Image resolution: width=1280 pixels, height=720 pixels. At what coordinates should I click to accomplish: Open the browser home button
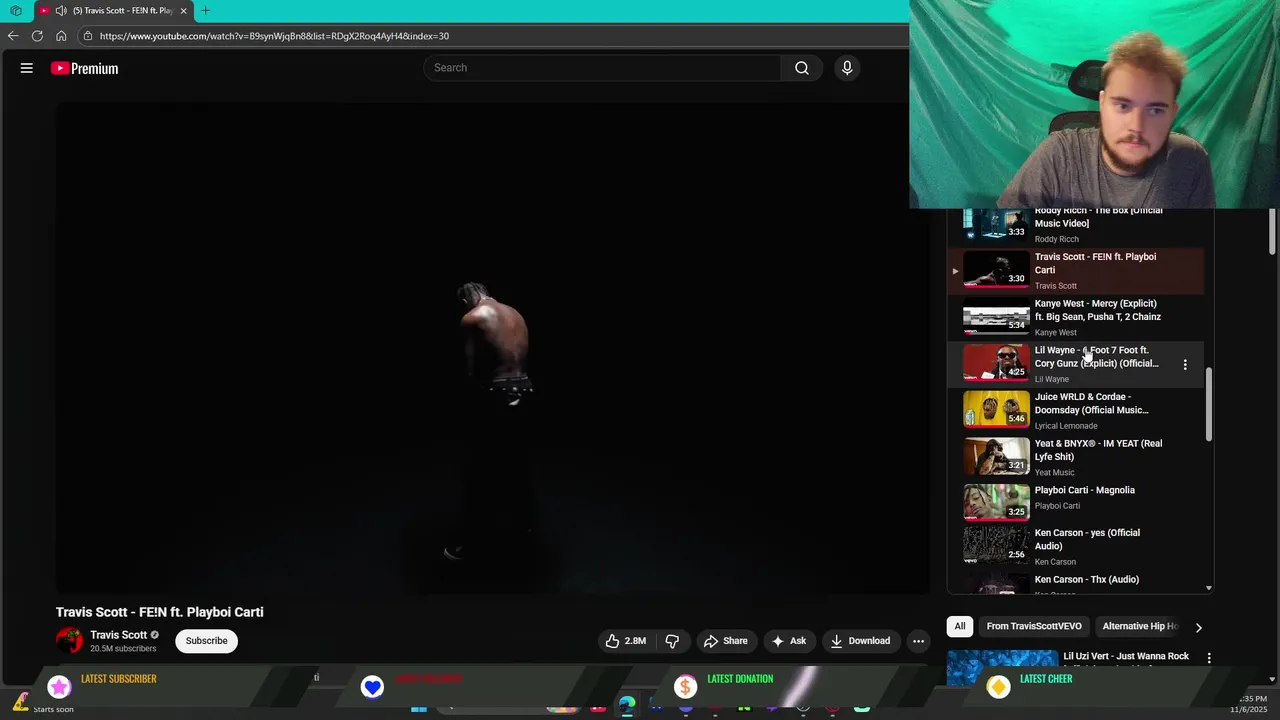61,36
